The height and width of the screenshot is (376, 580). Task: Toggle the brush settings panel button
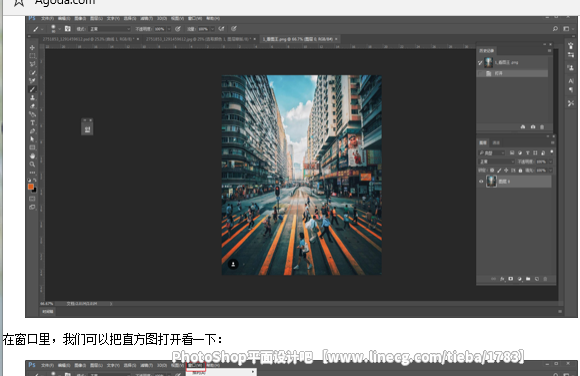(68, 28)
